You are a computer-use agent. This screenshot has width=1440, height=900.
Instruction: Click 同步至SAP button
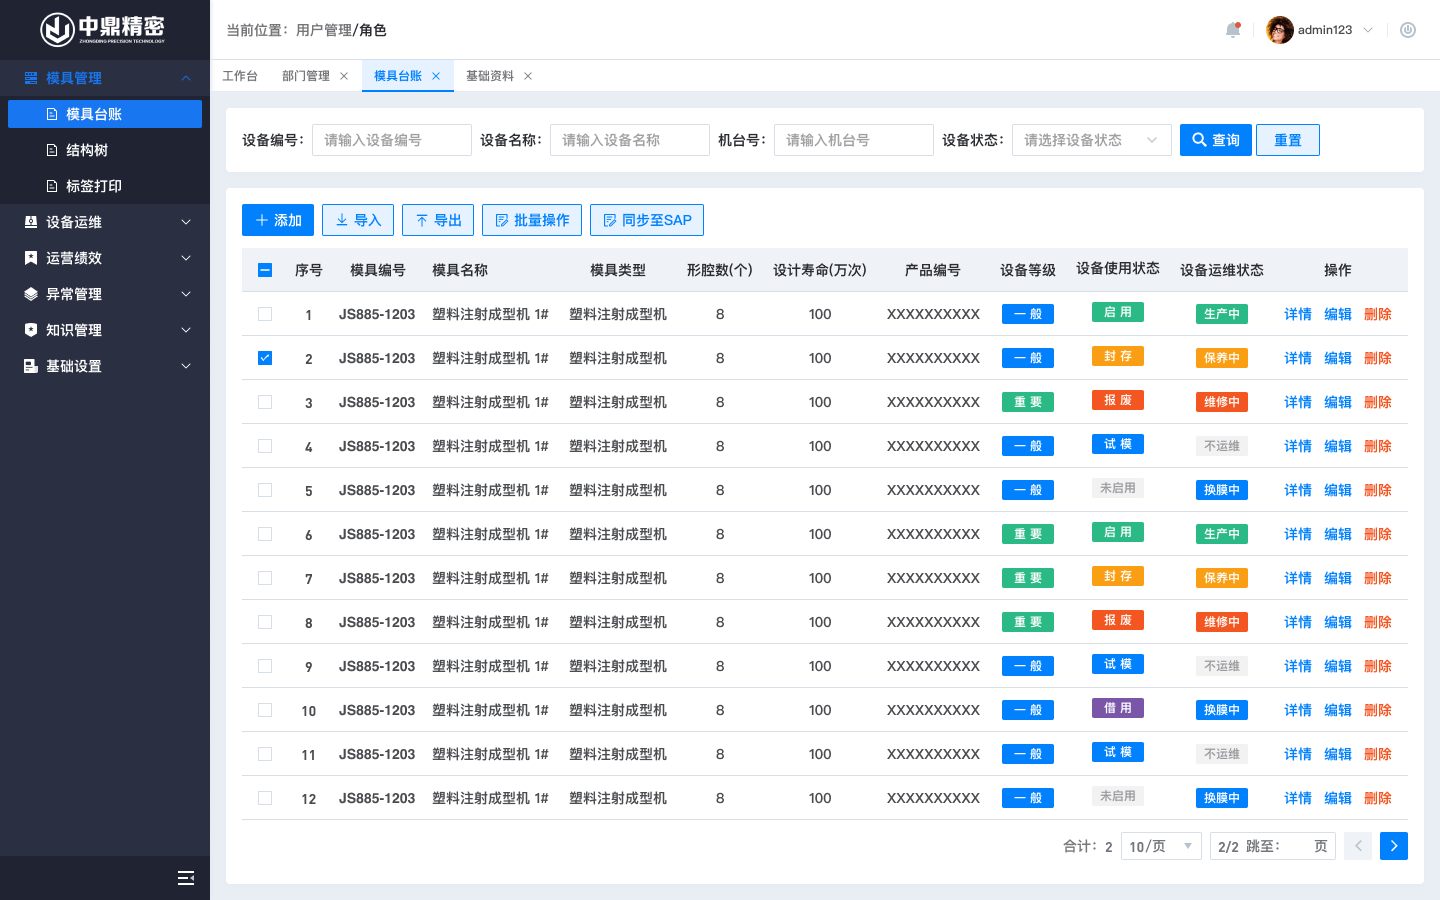(646, 220)
